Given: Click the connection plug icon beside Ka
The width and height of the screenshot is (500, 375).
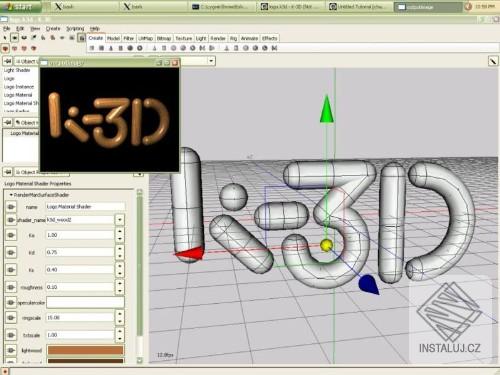Looking at the screenshot, I should (11, 235).
